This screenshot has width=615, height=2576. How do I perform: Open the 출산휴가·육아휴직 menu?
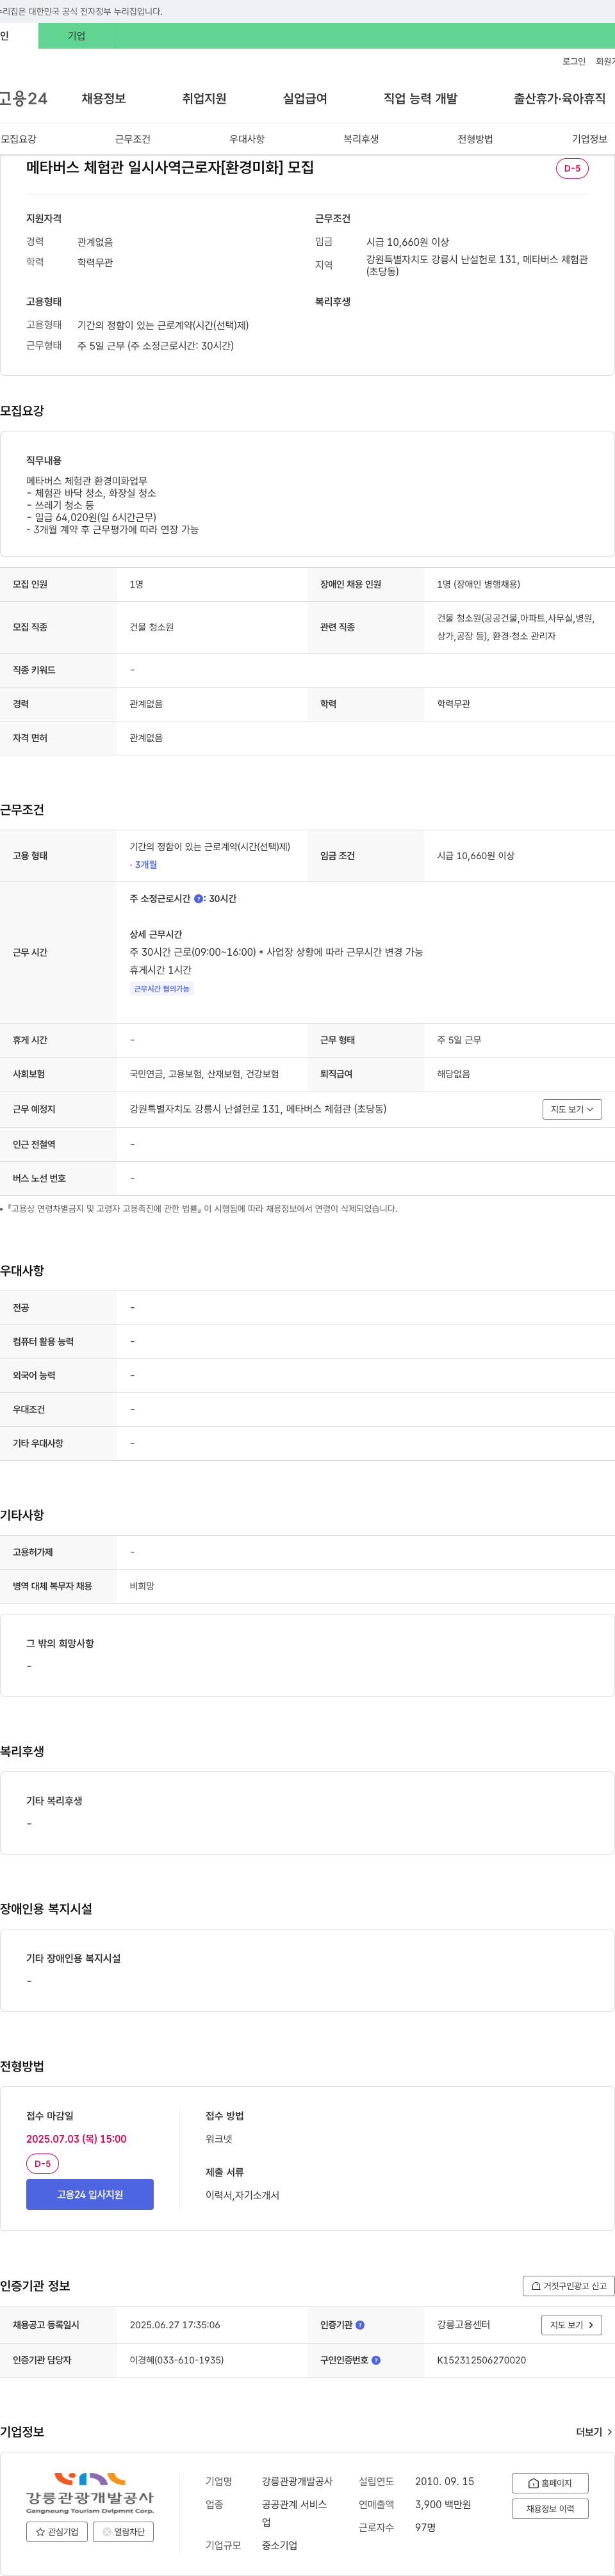(560, 98)
